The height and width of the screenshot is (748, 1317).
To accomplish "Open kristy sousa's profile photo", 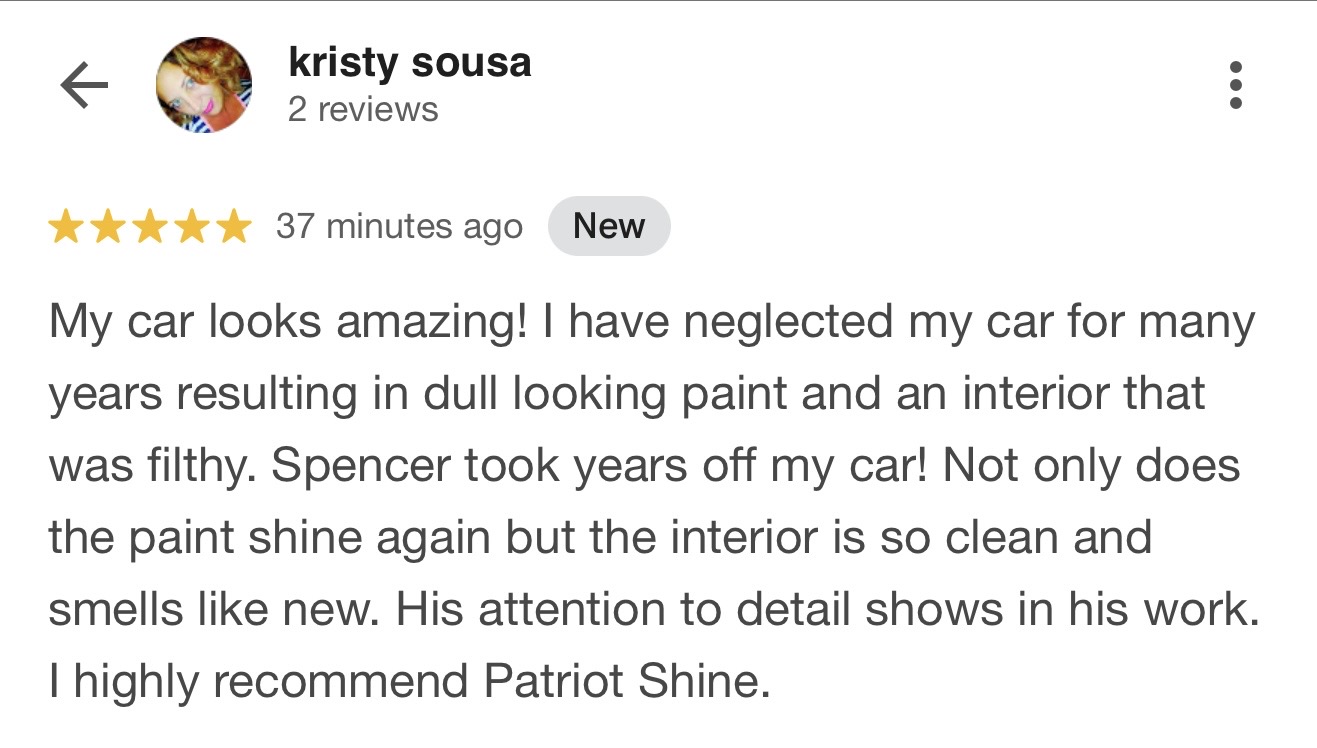I will [x=204, y=85].
